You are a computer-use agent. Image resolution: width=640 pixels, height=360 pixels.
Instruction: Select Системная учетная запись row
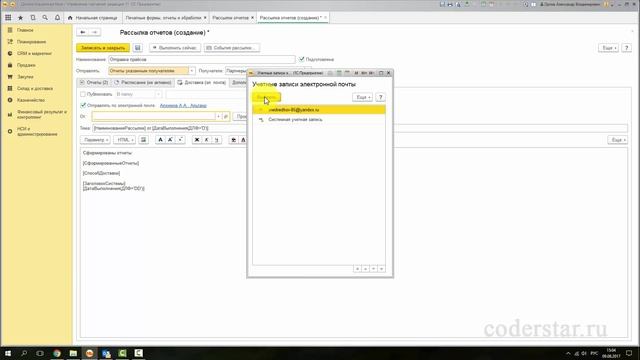(x=319, y=120)
